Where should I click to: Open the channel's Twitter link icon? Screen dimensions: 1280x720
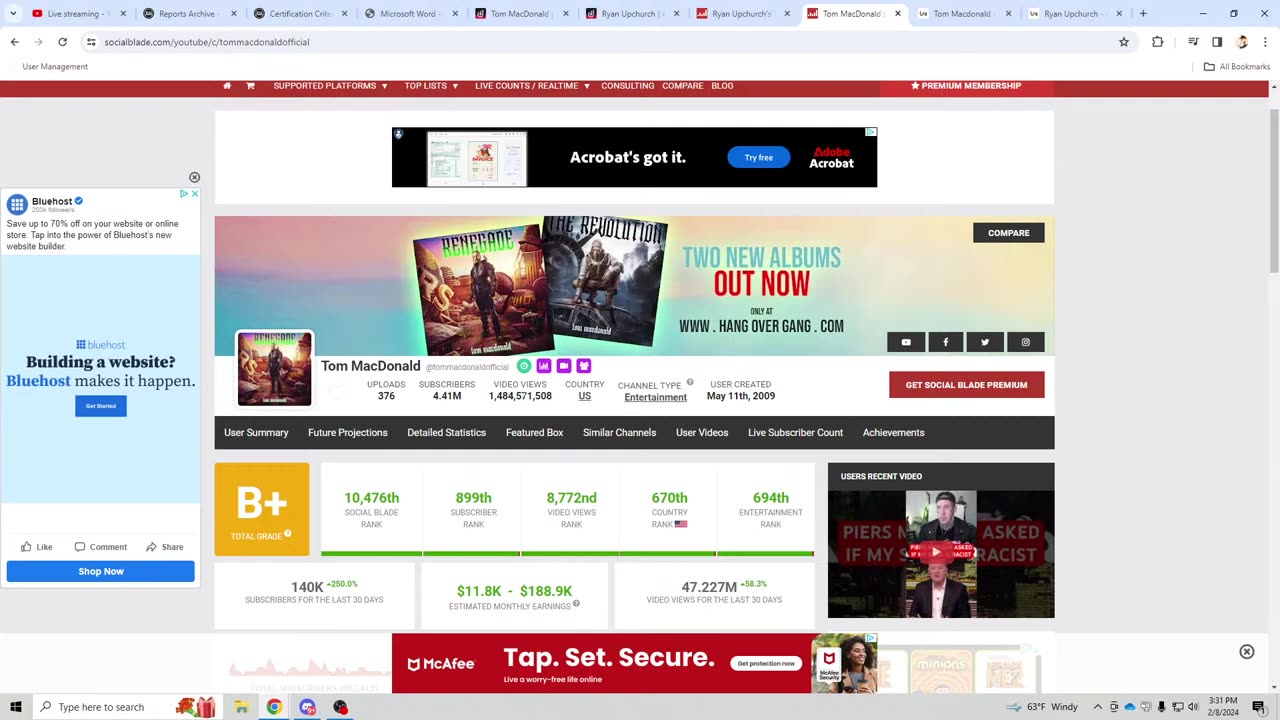[x=985, y=342]
